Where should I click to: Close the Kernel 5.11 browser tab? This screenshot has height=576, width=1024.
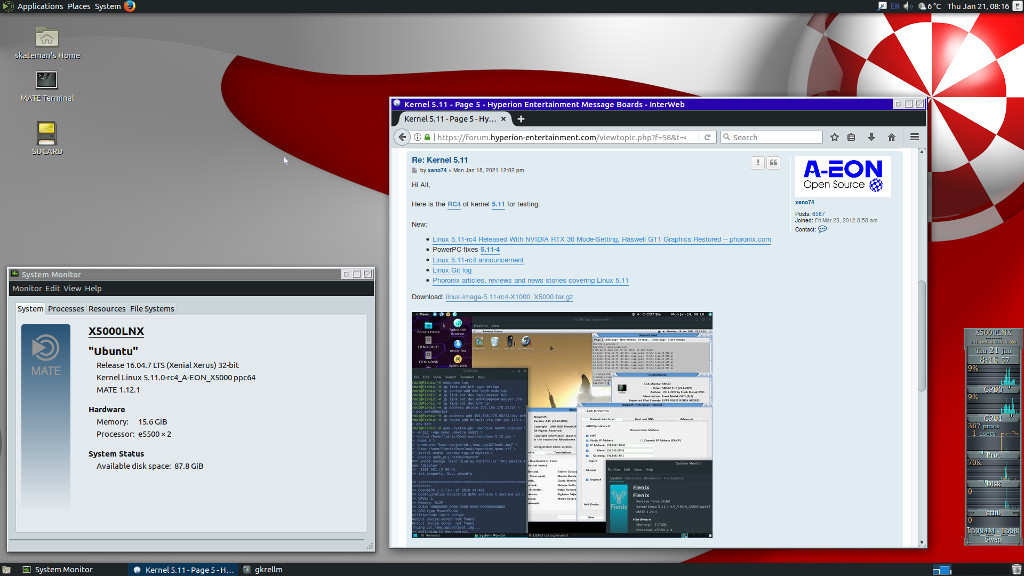coord(504,119)
